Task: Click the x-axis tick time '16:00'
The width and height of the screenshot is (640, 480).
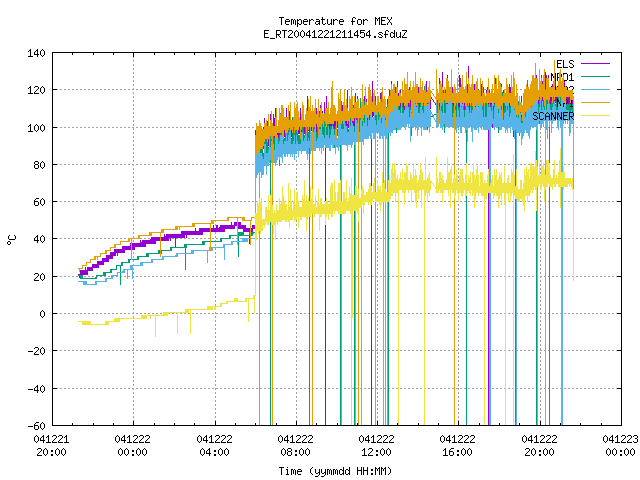Action: point(457,452)
